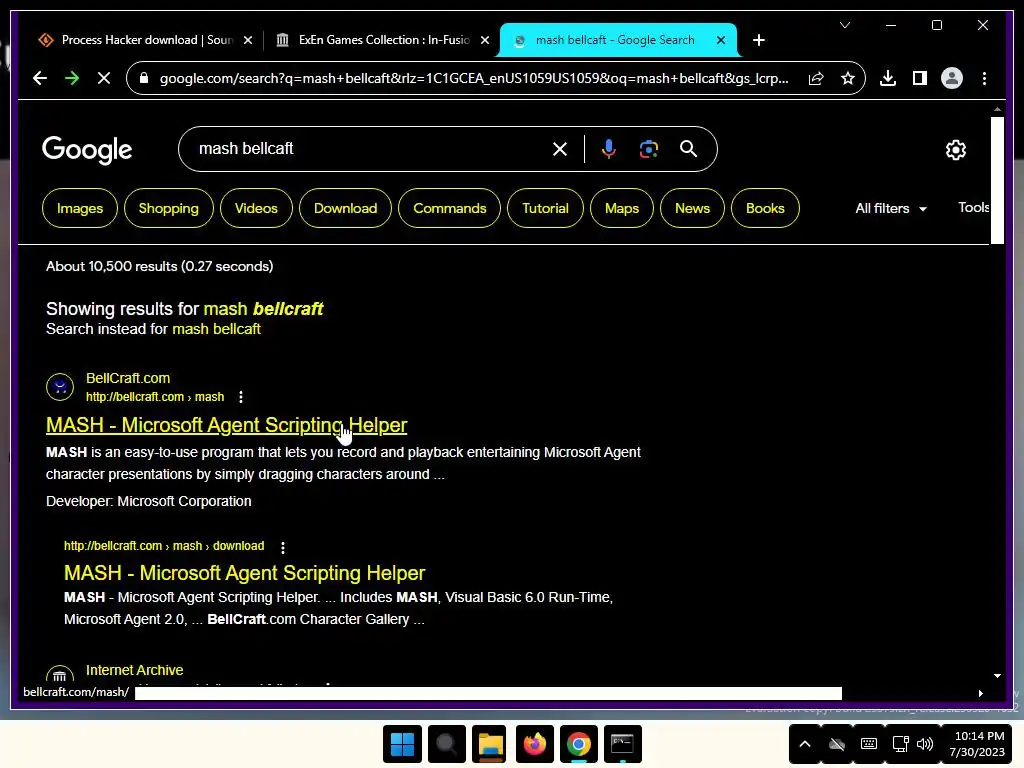Screen dimensions: 1024x768
Task: Click the vertical page scrollbar thumb
Action: pos(997,180)
